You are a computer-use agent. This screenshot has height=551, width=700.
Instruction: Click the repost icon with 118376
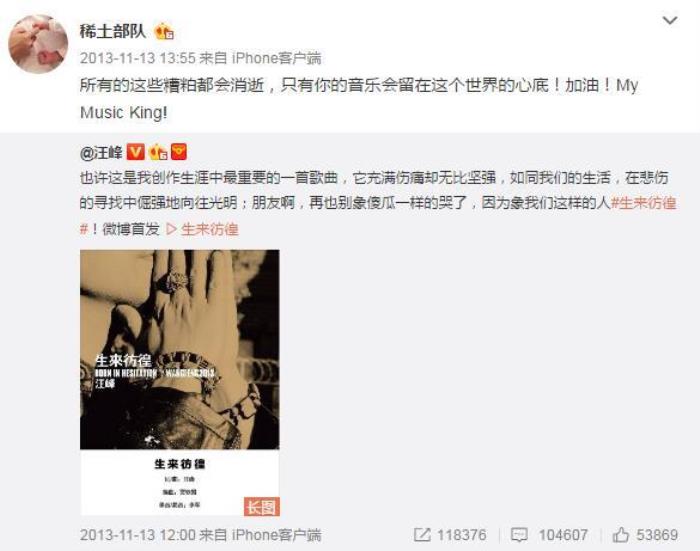coord(422,534)
